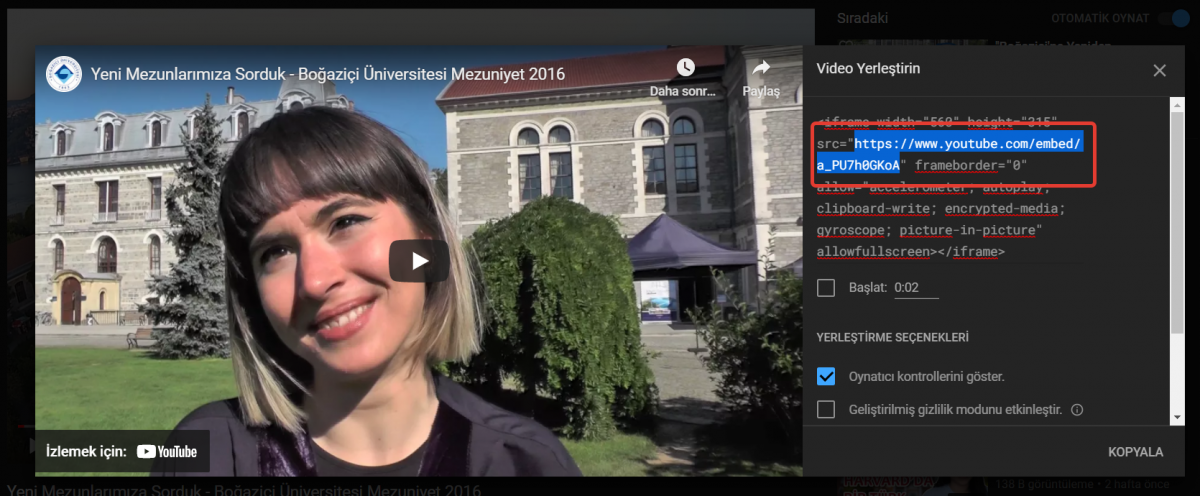The height and width of the screenshot is (496, 1200).
Task: Click the İzlemek için label in player
Action: point(86,451)
